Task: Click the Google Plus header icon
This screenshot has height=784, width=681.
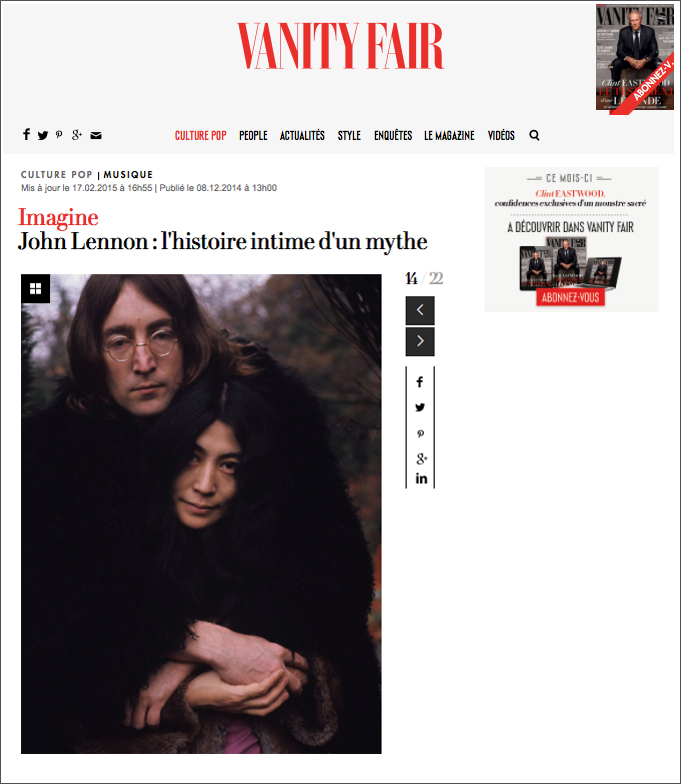Action: 76,134
